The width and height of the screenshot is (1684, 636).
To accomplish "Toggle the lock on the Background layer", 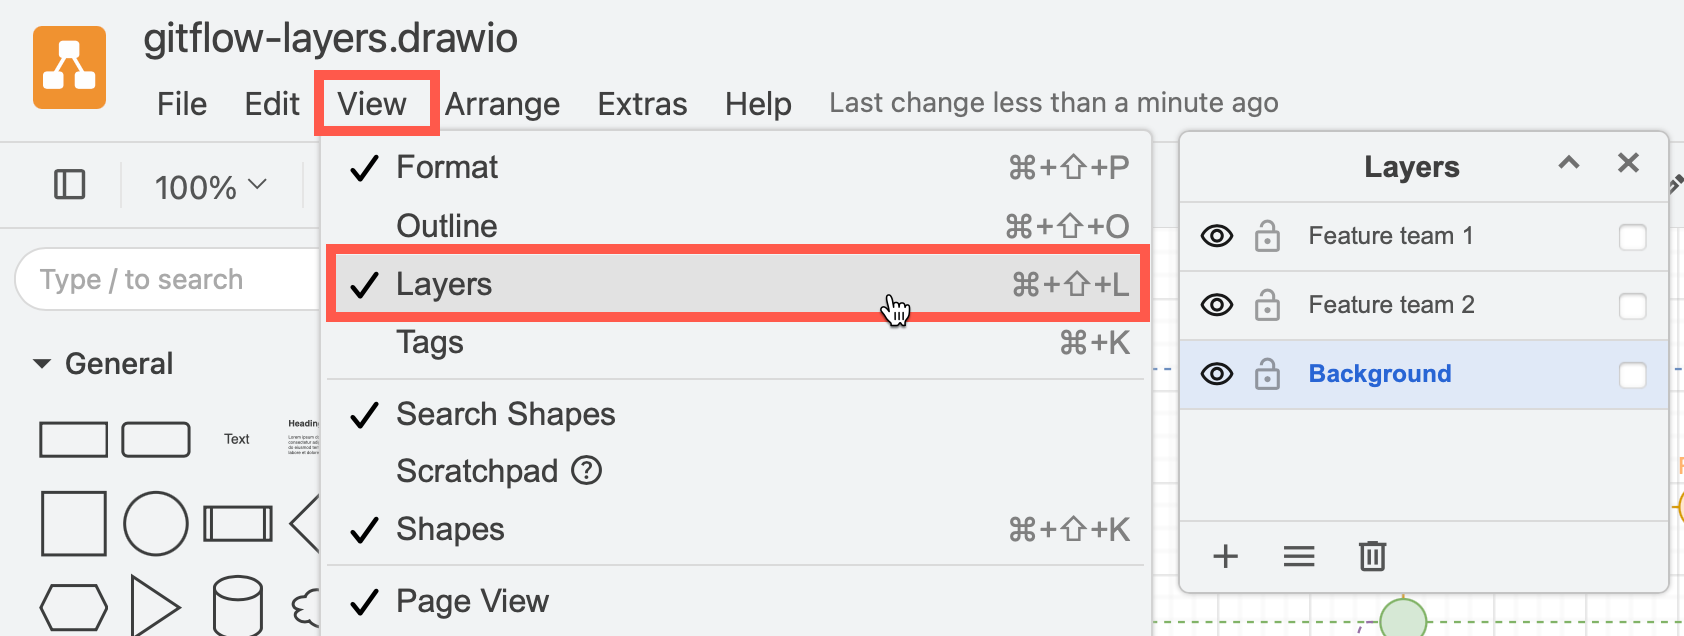I will click(x=1267, y=373).
